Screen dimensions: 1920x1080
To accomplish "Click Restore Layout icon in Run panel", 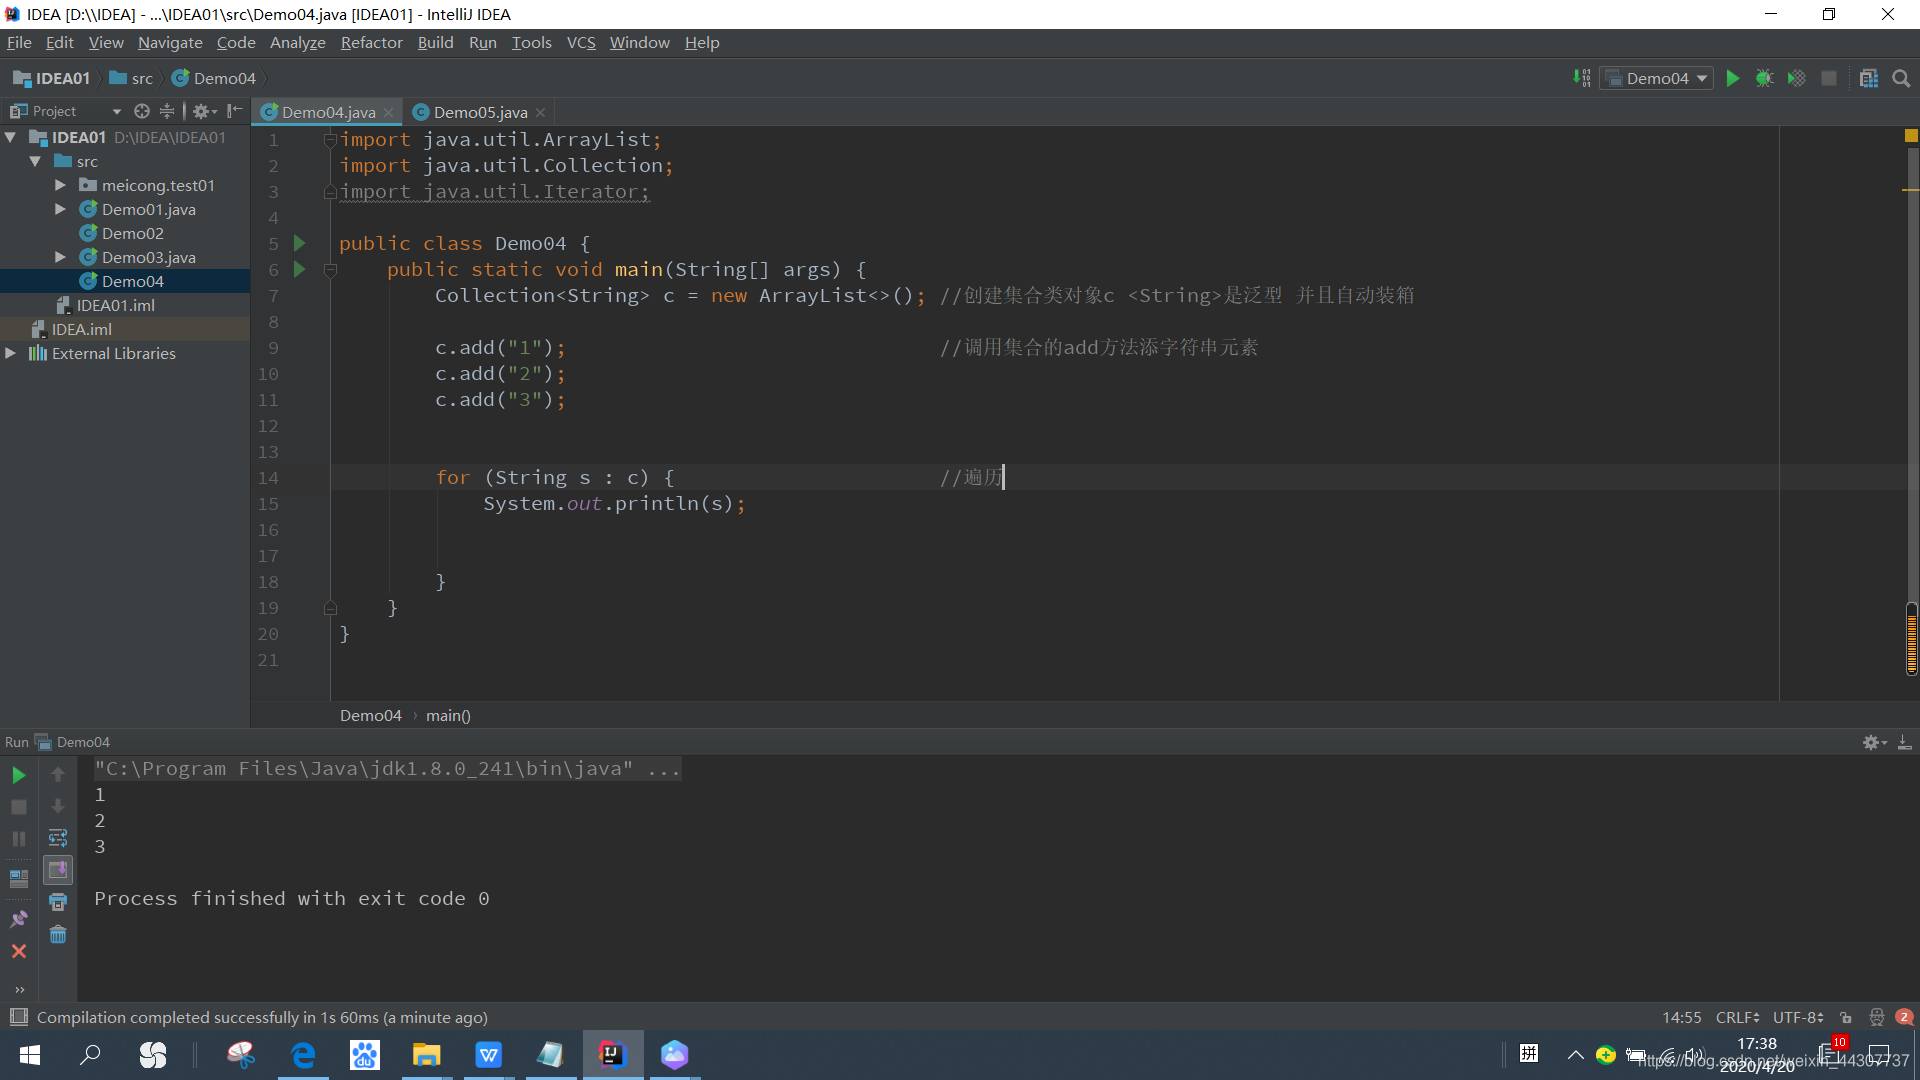I will 19,879.
